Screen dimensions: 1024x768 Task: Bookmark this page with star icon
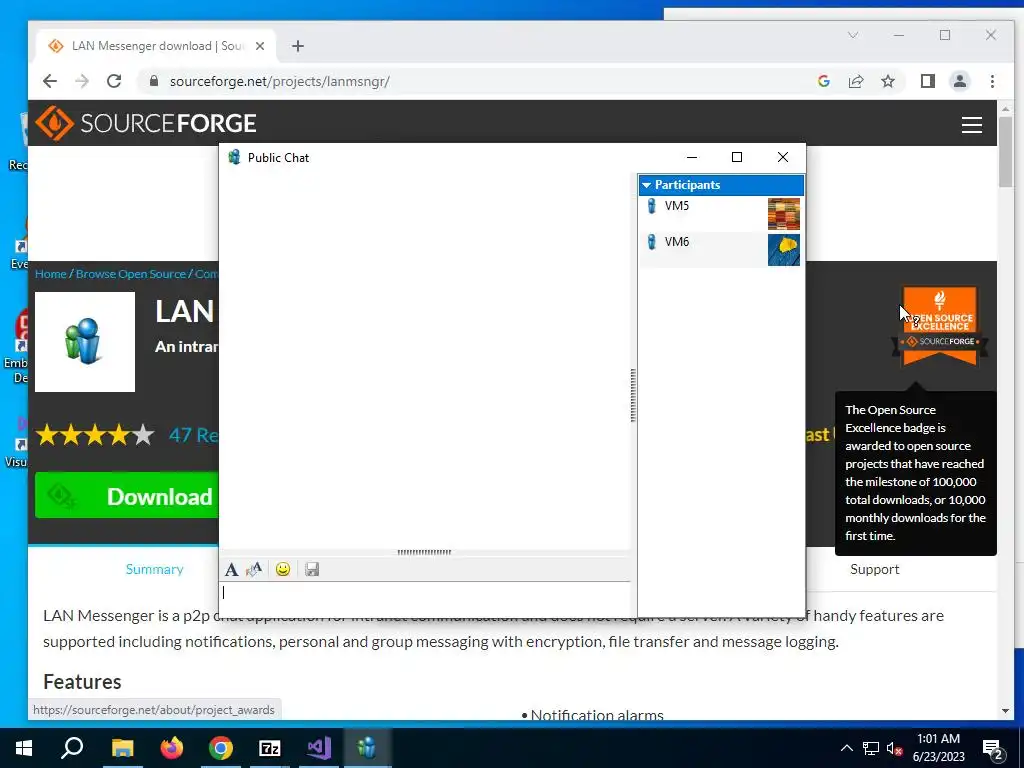pos(888,81)
